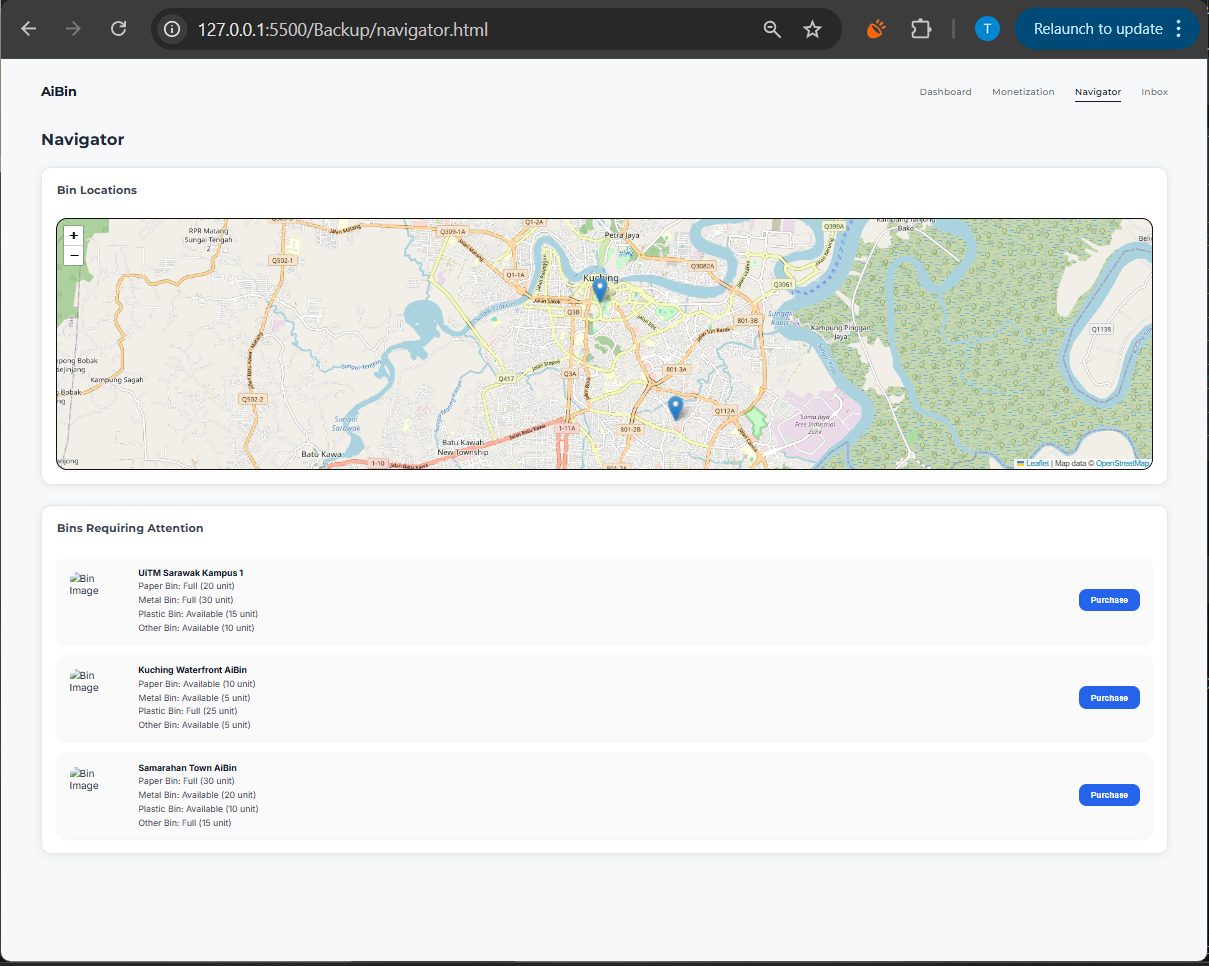Open the OpenStreetMap attribution link
The image size is (1209, 966).
pyautogui.click(x=1123, y=463)
